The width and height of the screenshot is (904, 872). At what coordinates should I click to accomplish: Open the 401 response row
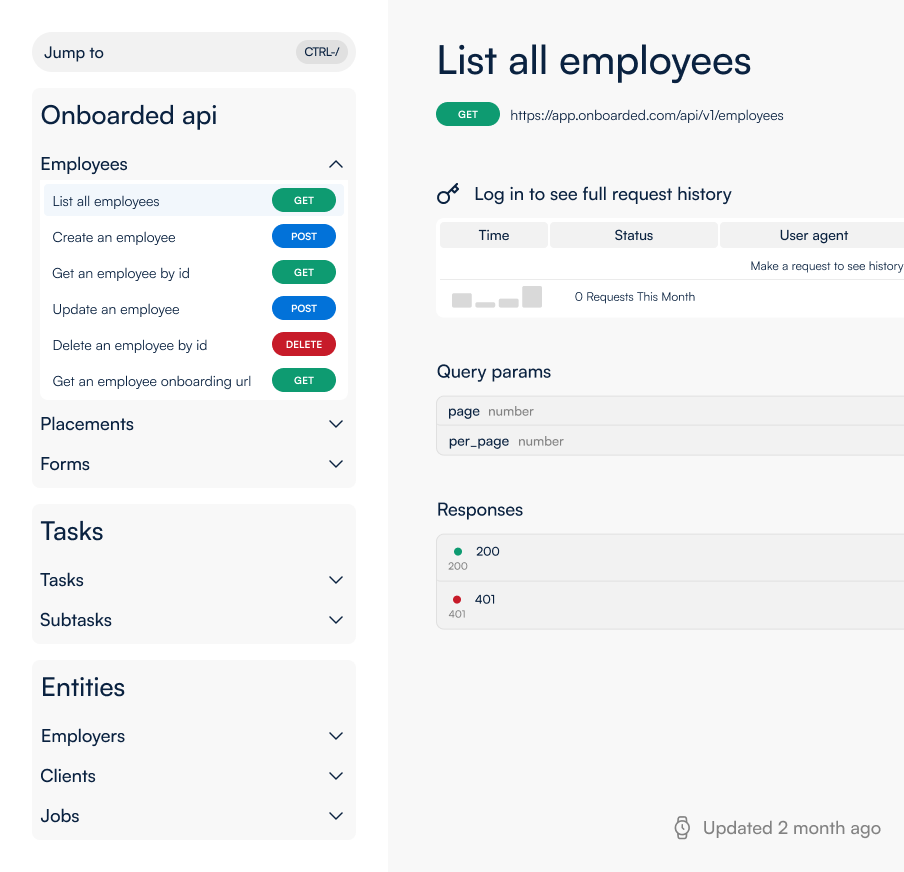pyautogui.click(x=670, y=606)
